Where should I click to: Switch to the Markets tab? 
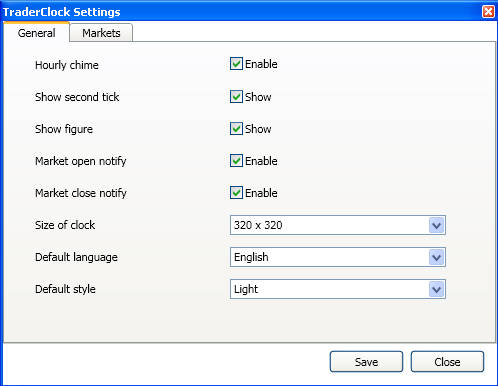101,33
